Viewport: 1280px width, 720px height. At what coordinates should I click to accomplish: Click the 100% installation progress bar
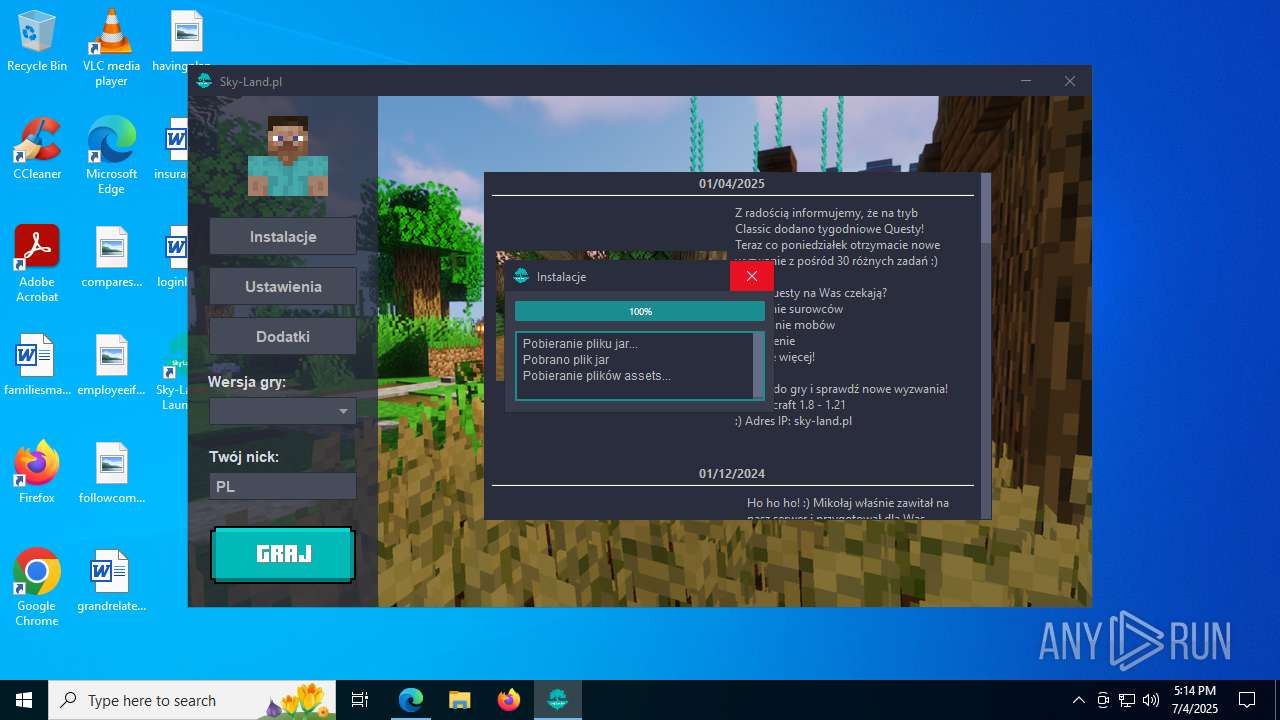point(640,311)
